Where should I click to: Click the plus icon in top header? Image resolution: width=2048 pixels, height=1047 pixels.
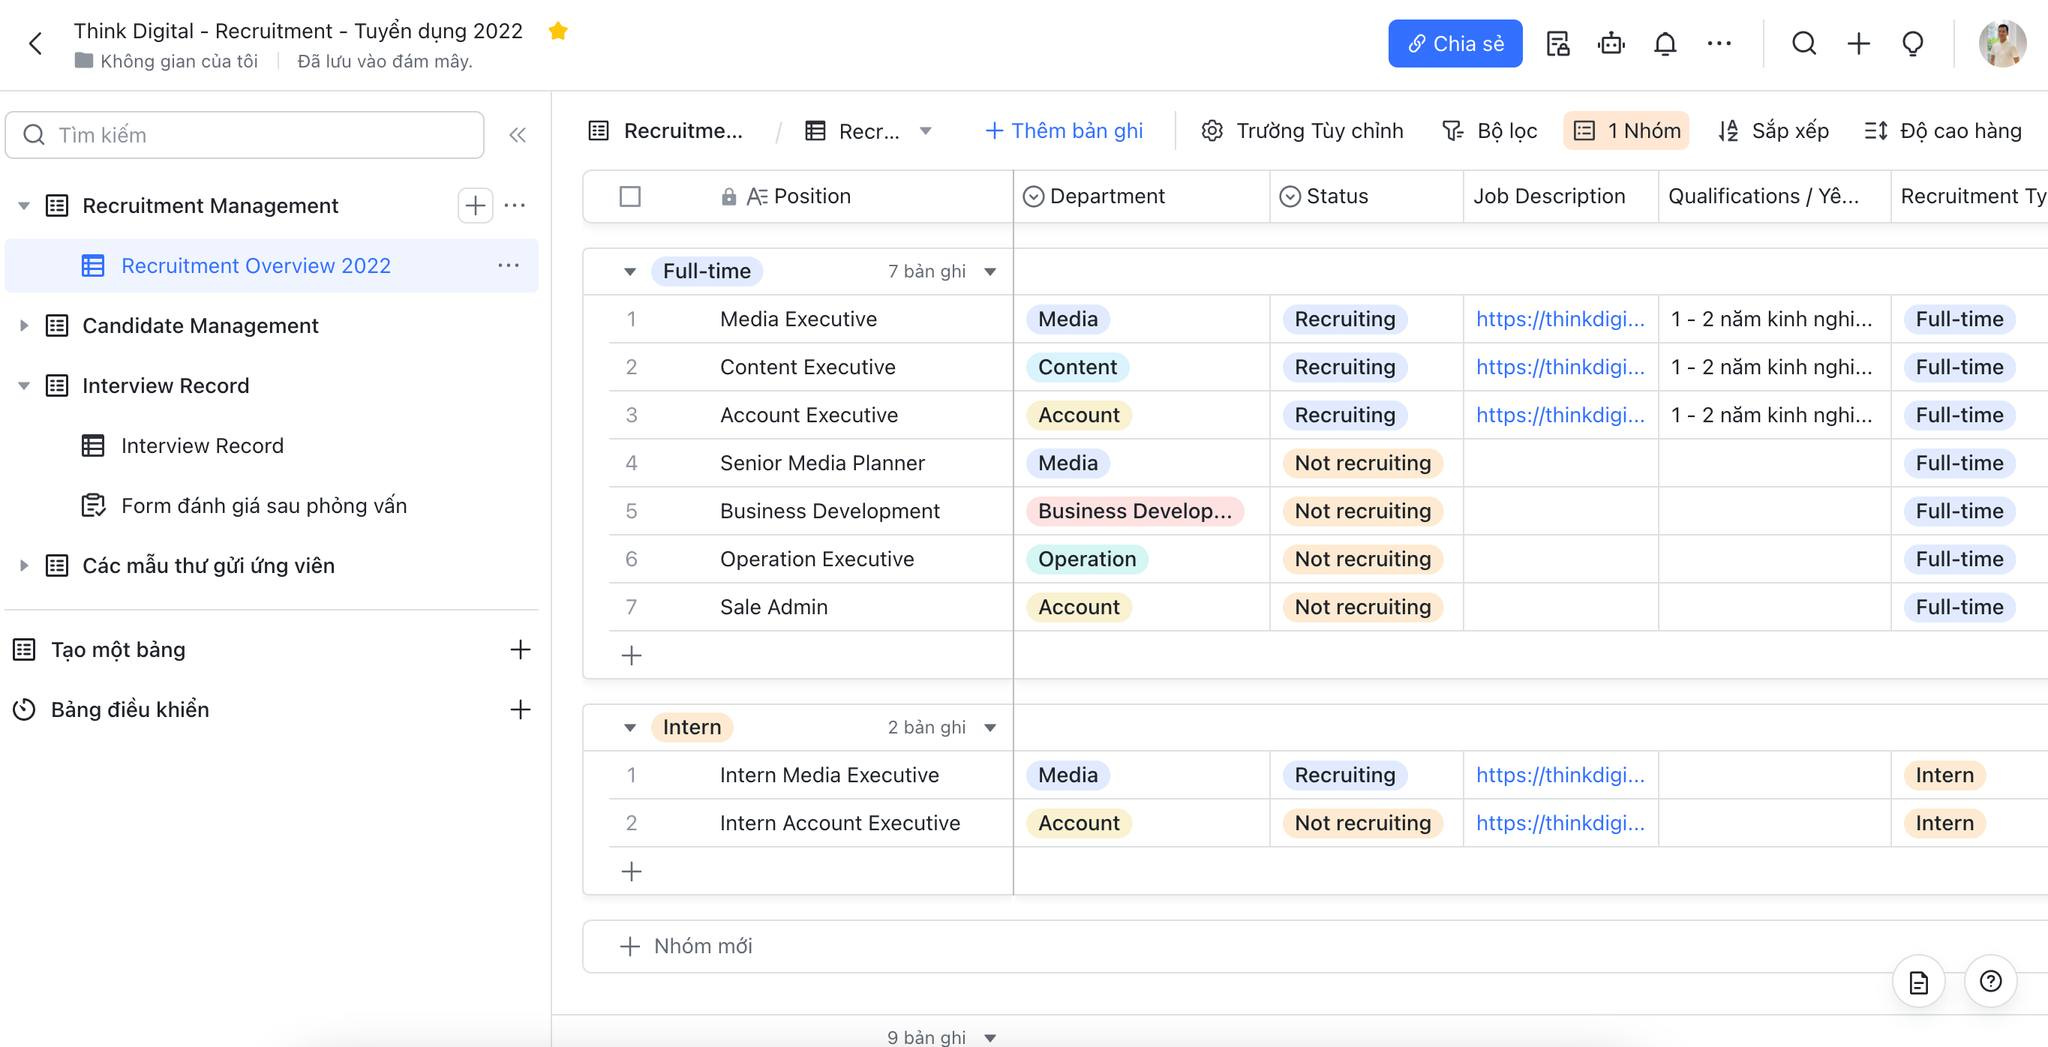tap(1858, 44)
